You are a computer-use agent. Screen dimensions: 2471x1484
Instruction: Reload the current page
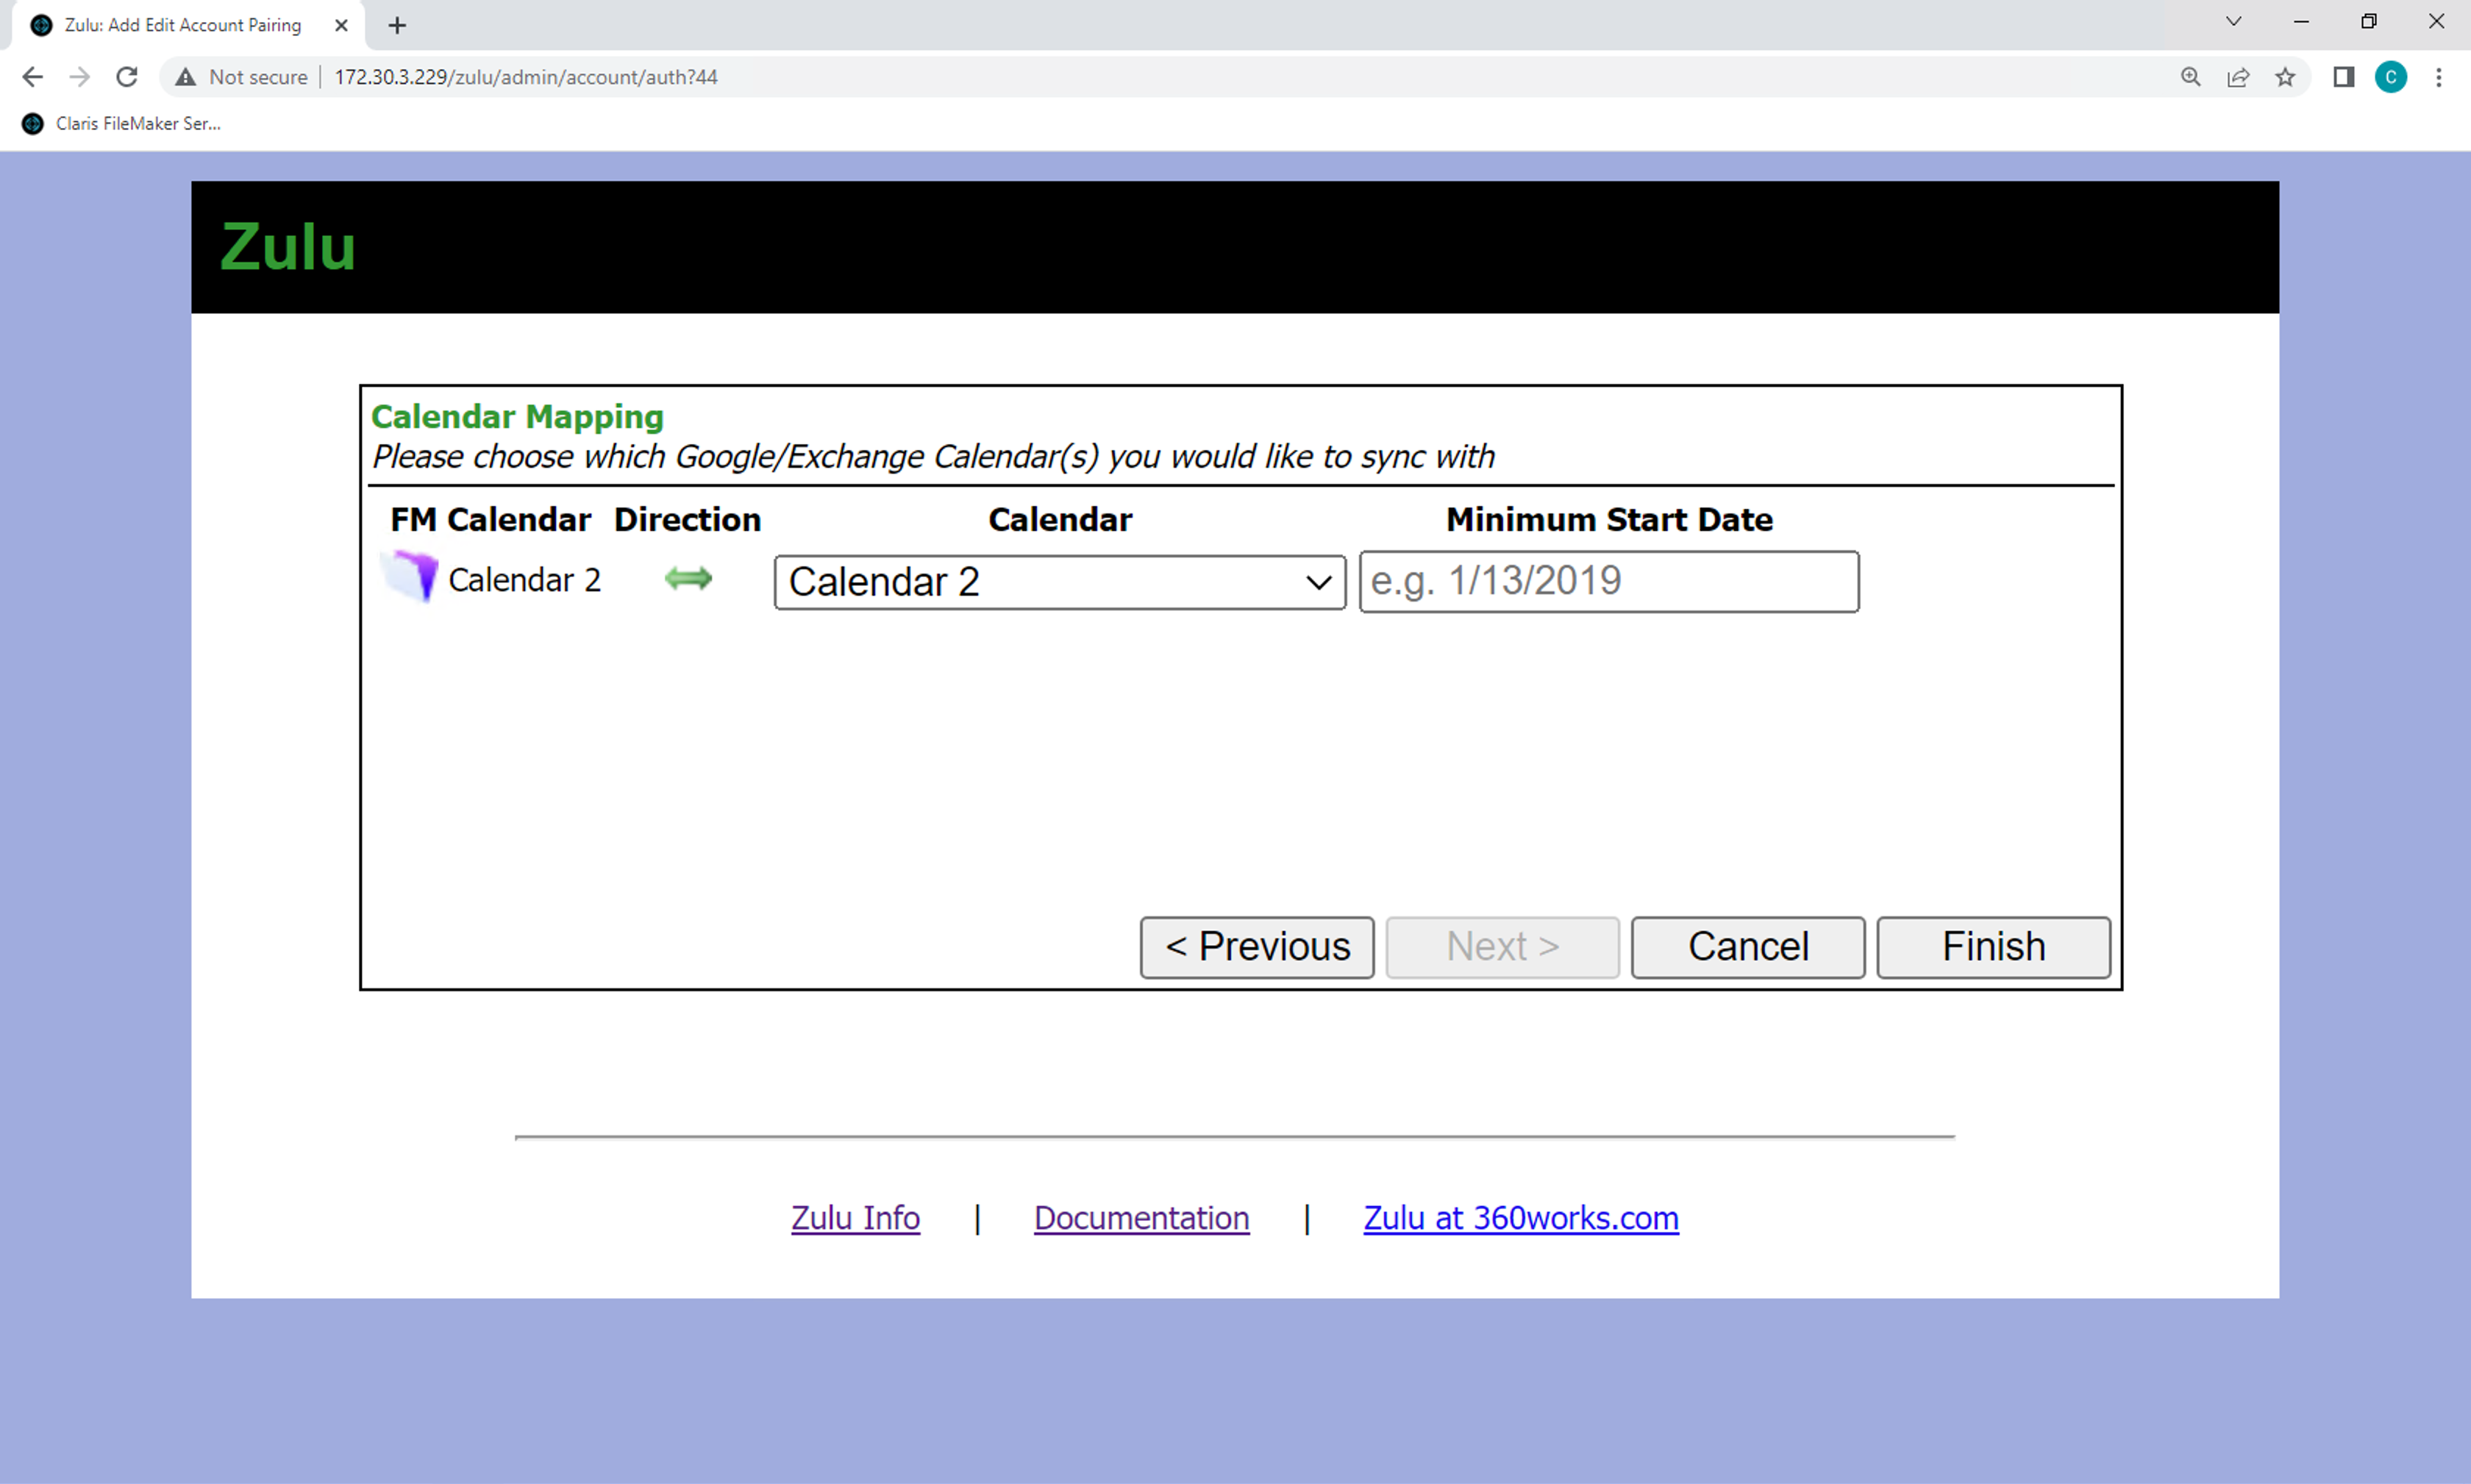127,77
